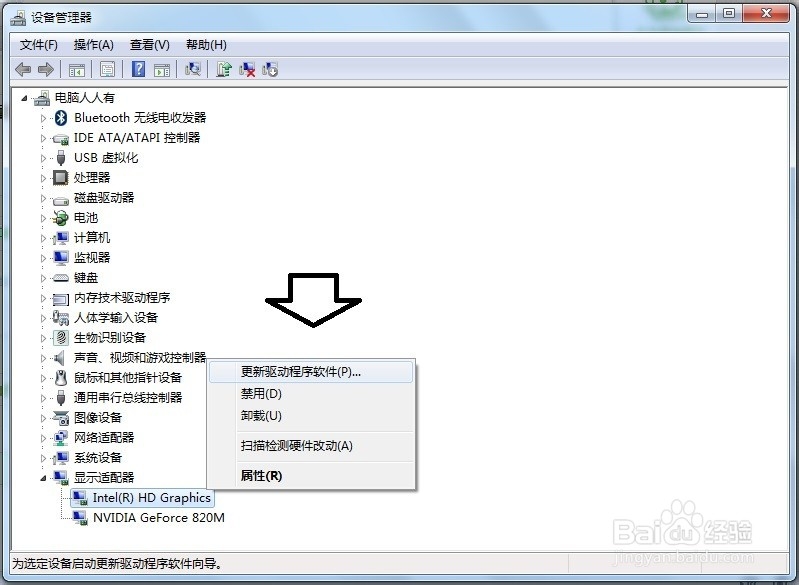
Task: Choose 属性(R) from context menu
Action: click(311, 475)
